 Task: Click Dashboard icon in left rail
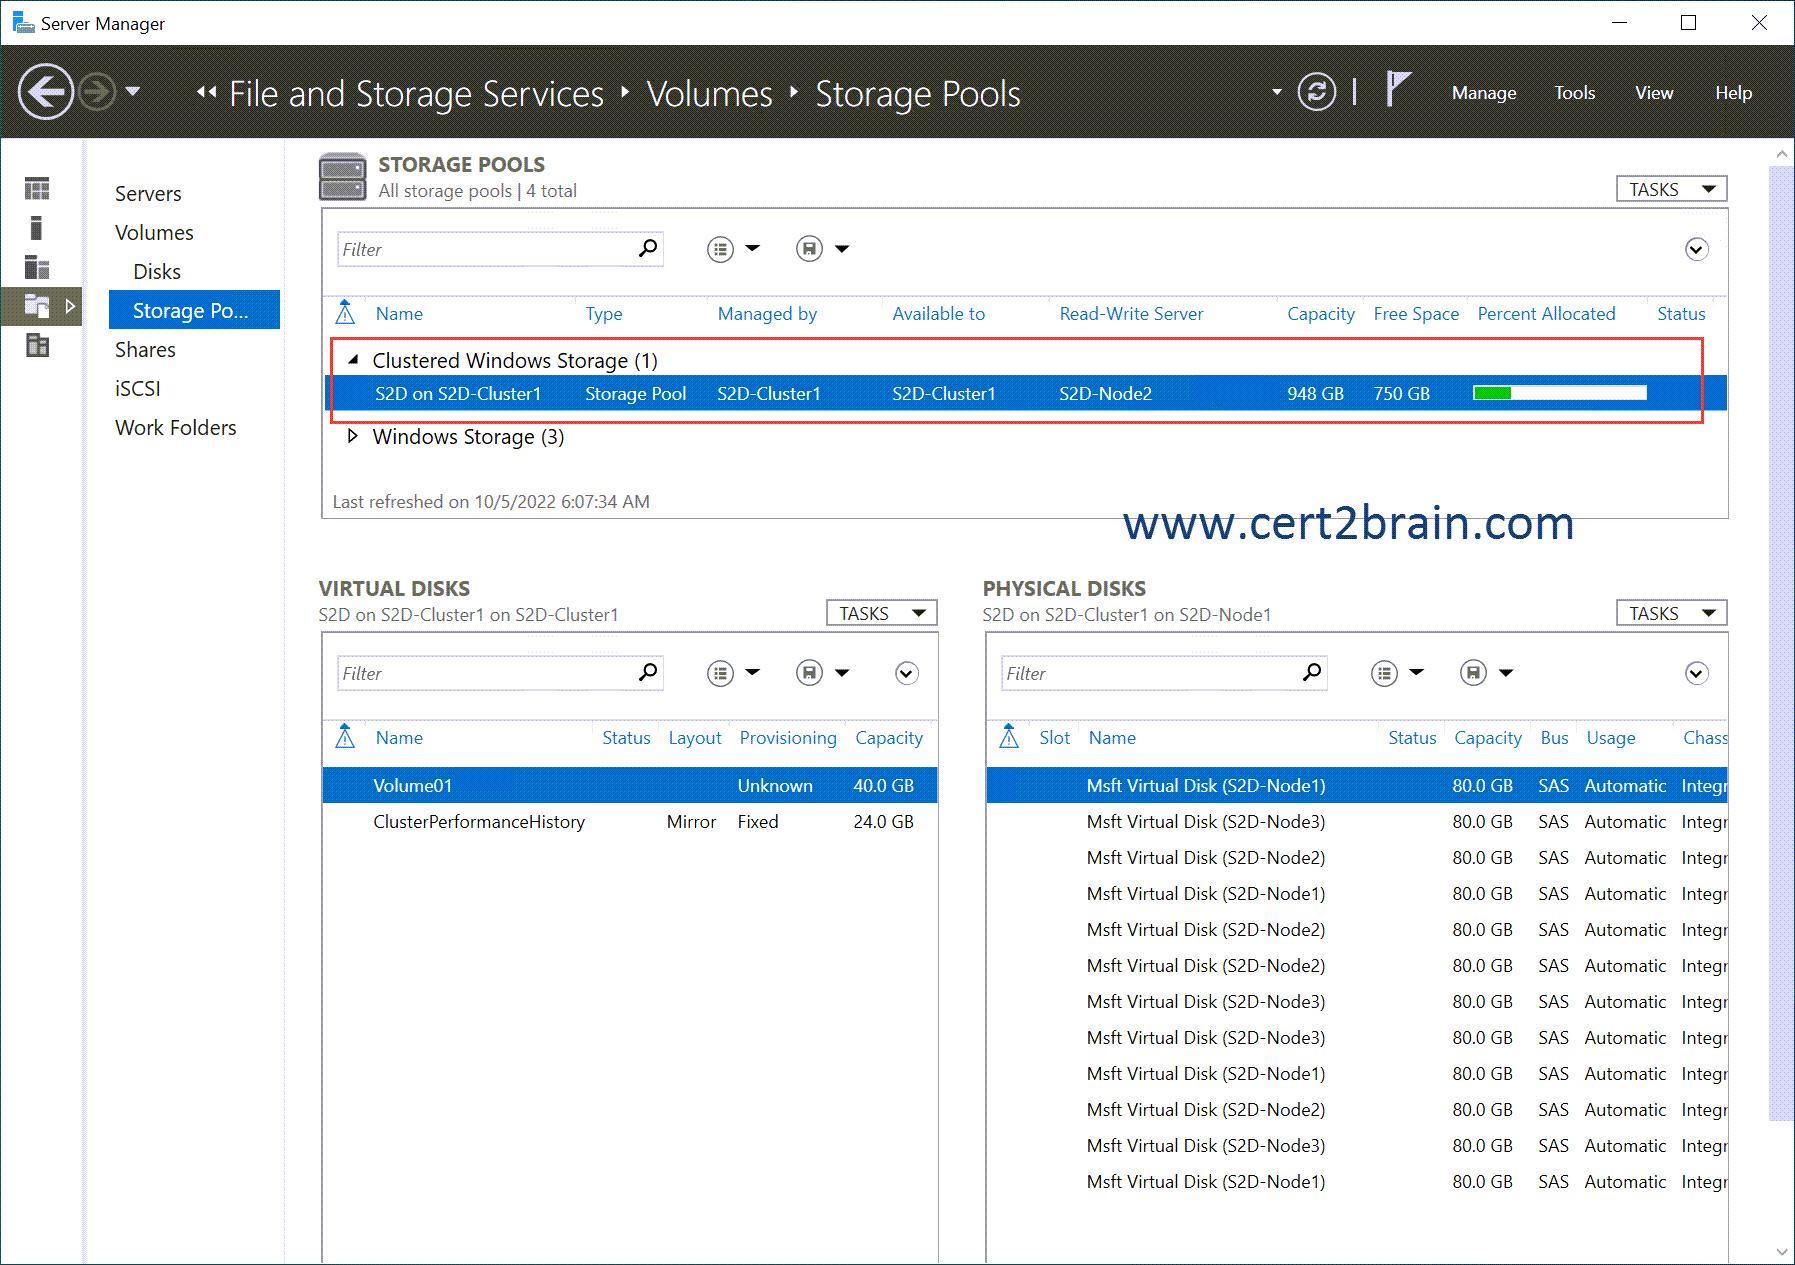(x=37, y=188)
